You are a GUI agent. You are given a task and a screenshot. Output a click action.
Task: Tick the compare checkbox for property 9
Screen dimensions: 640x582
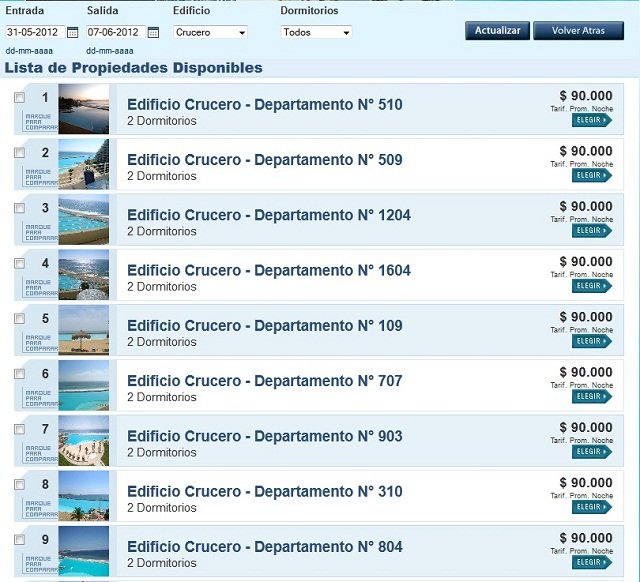tap(20, 540)
